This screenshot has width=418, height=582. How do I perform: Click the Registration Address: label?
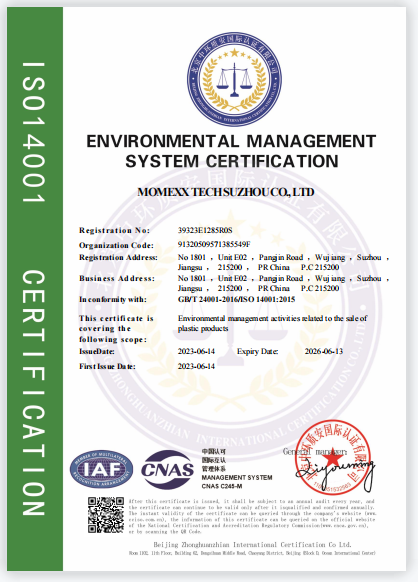[x=118, y=257]
